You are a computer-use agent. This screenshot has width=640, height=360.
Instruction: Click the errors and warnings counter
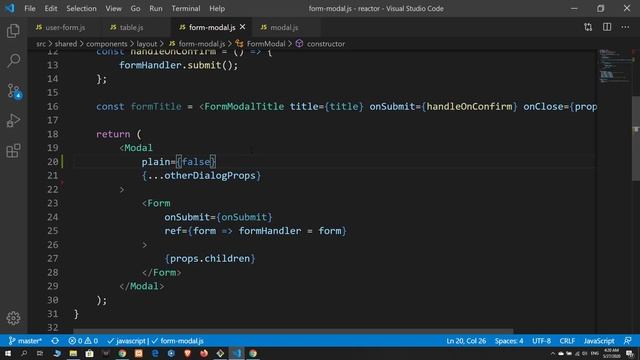(x=83, y=341)
